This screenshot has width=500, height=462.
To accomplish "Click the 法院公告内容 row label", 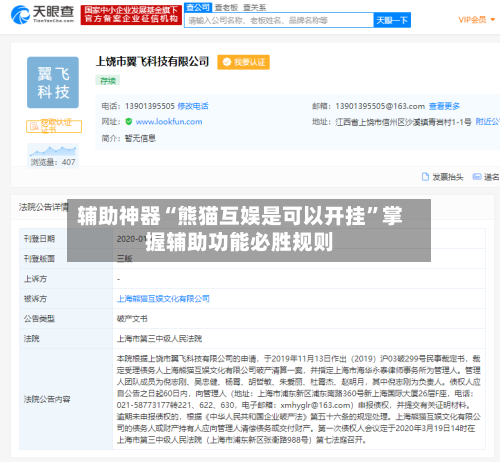I will pos(47,399).
